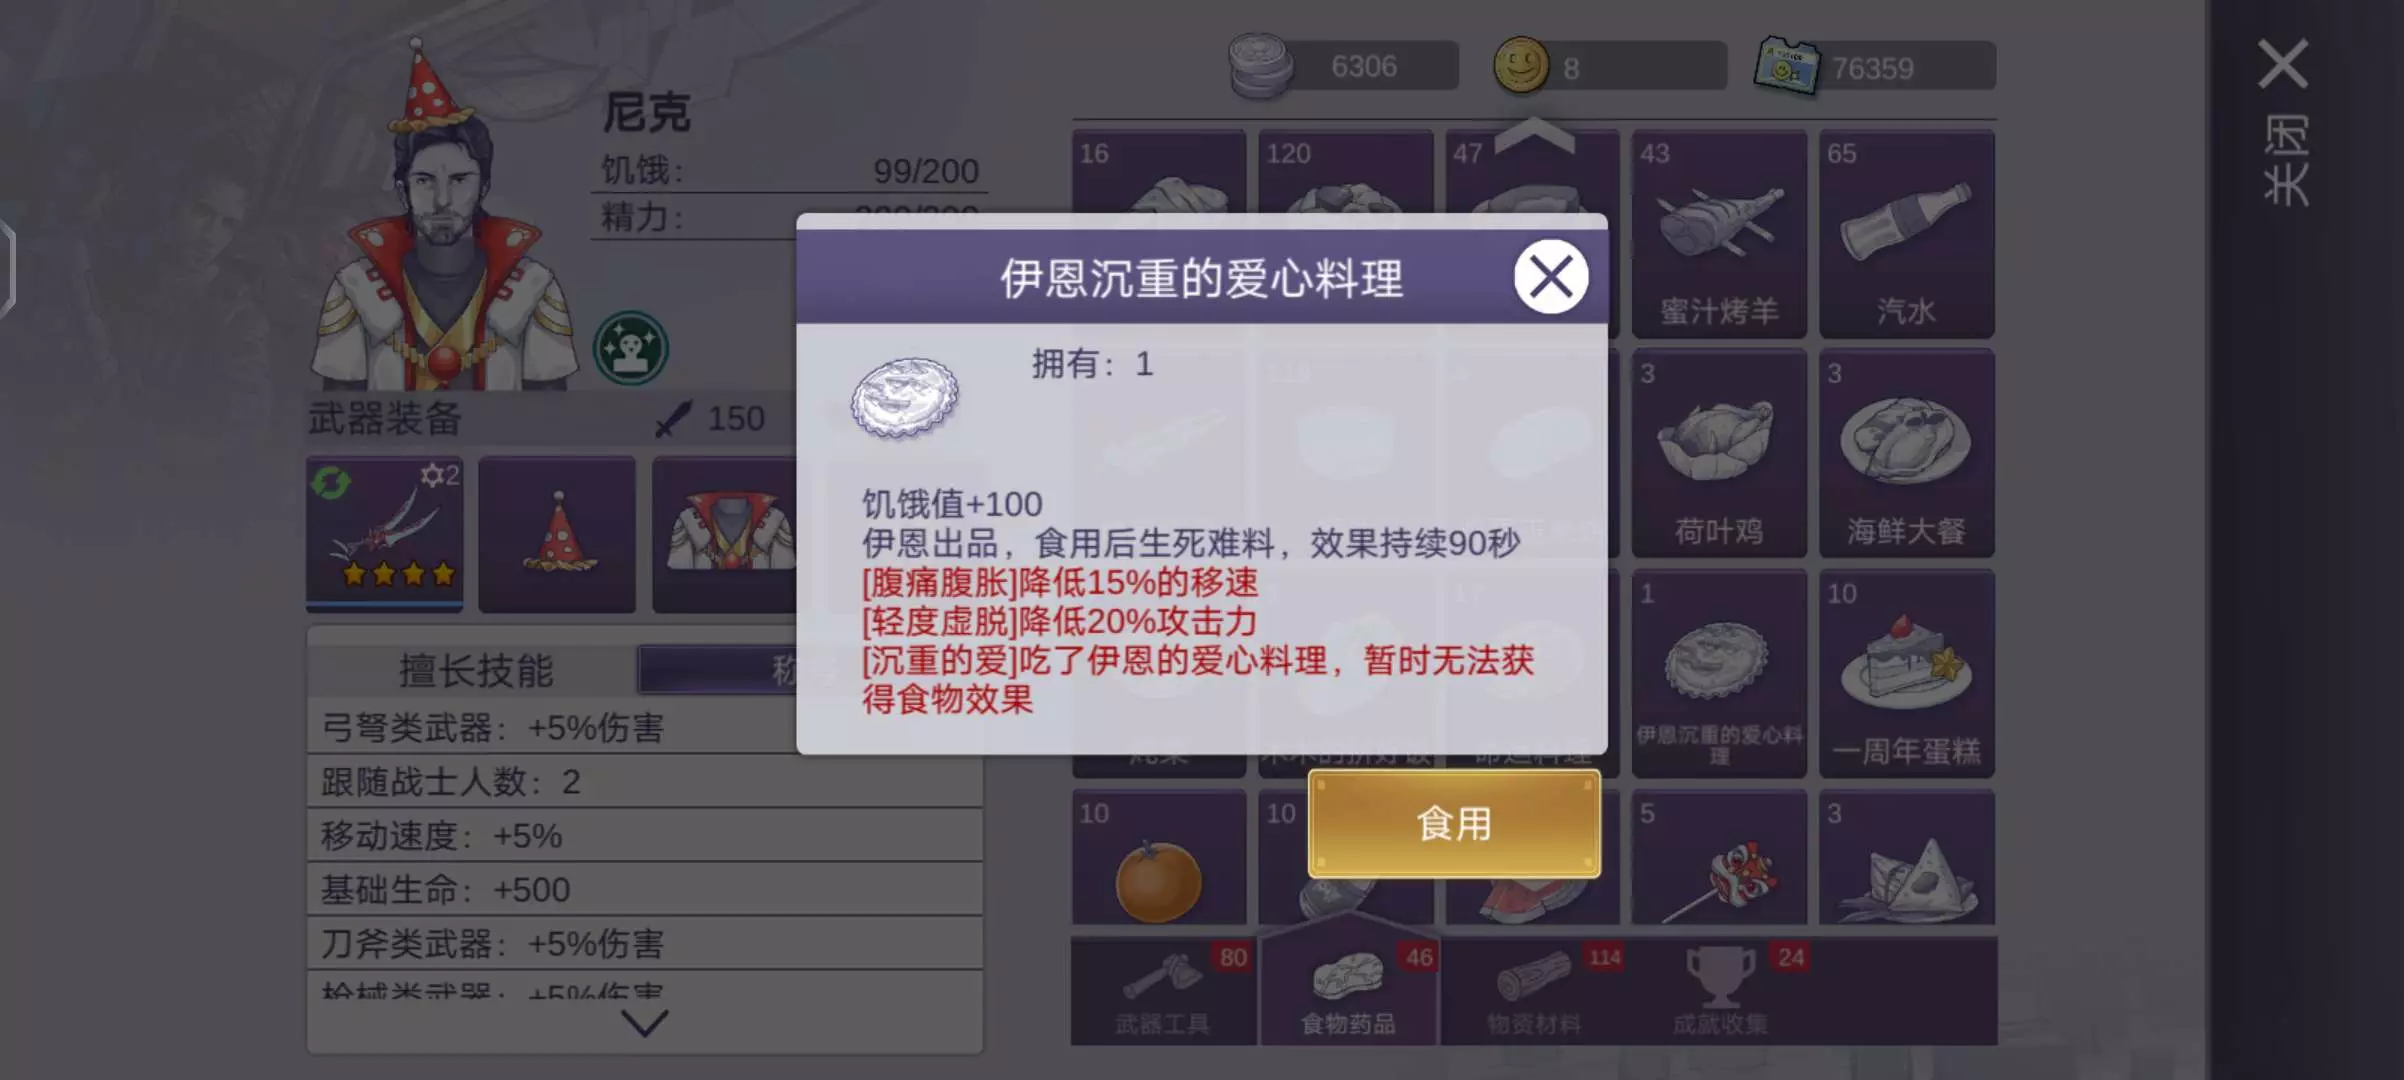Select the party hat equipment slot

pos(557,533)
